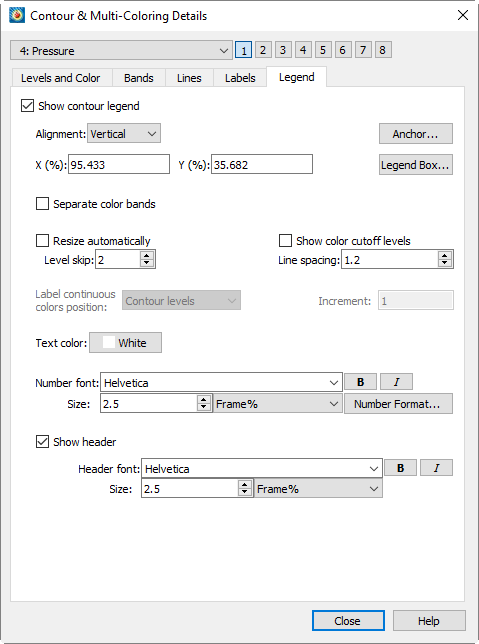Toggle italic for Header font

point(436,468)
